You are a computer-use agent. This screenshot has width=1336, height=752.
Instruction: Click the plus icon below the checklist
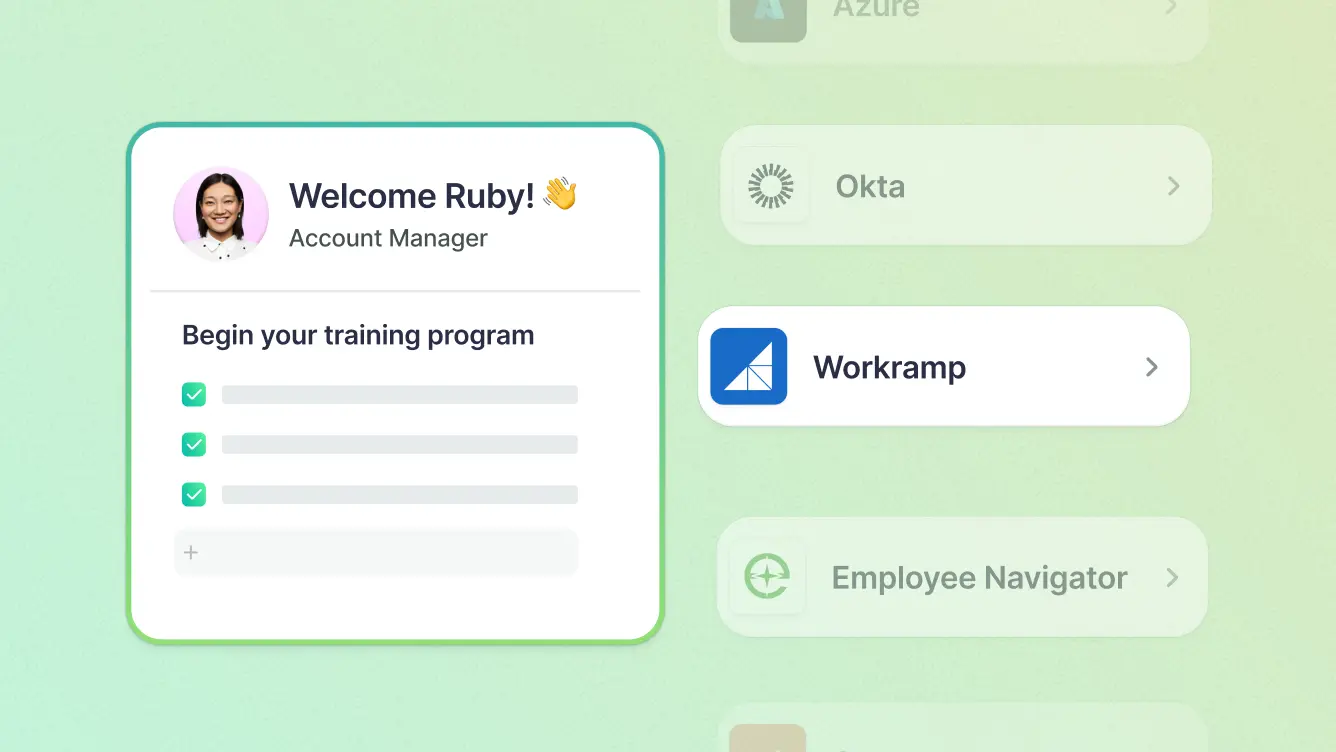pos(191,552)
